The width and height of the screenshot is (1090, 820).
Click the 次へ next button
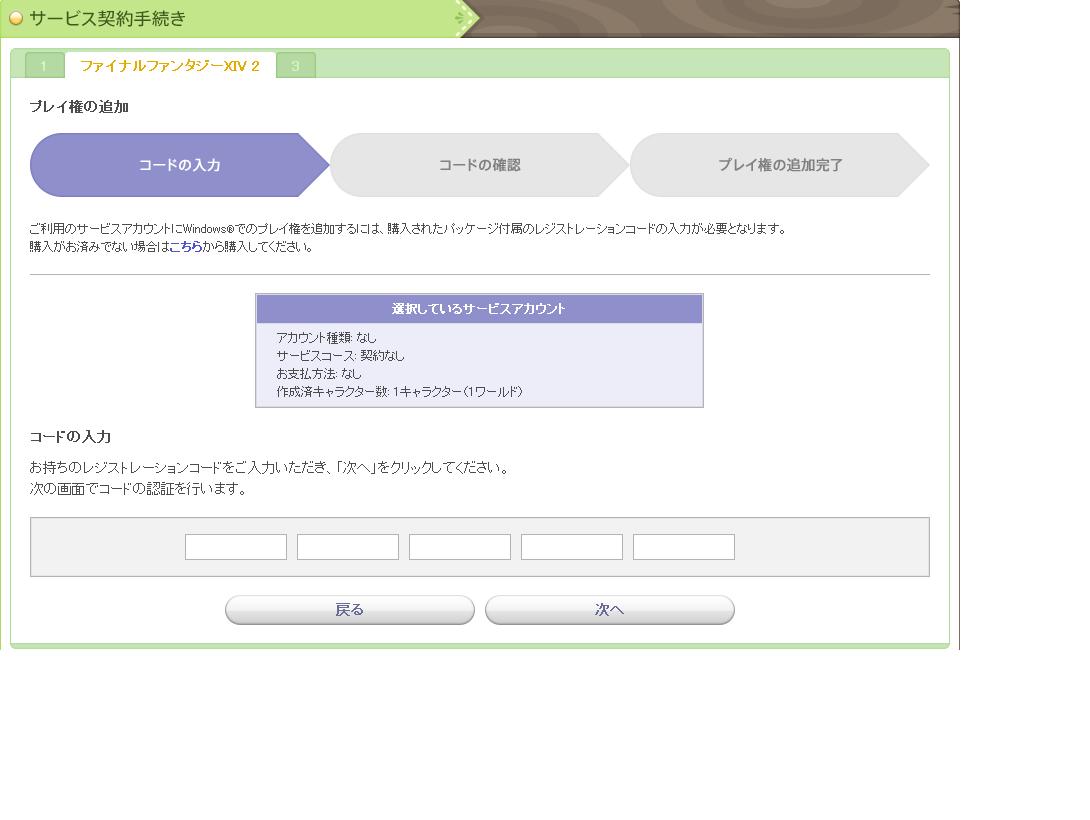610,609
